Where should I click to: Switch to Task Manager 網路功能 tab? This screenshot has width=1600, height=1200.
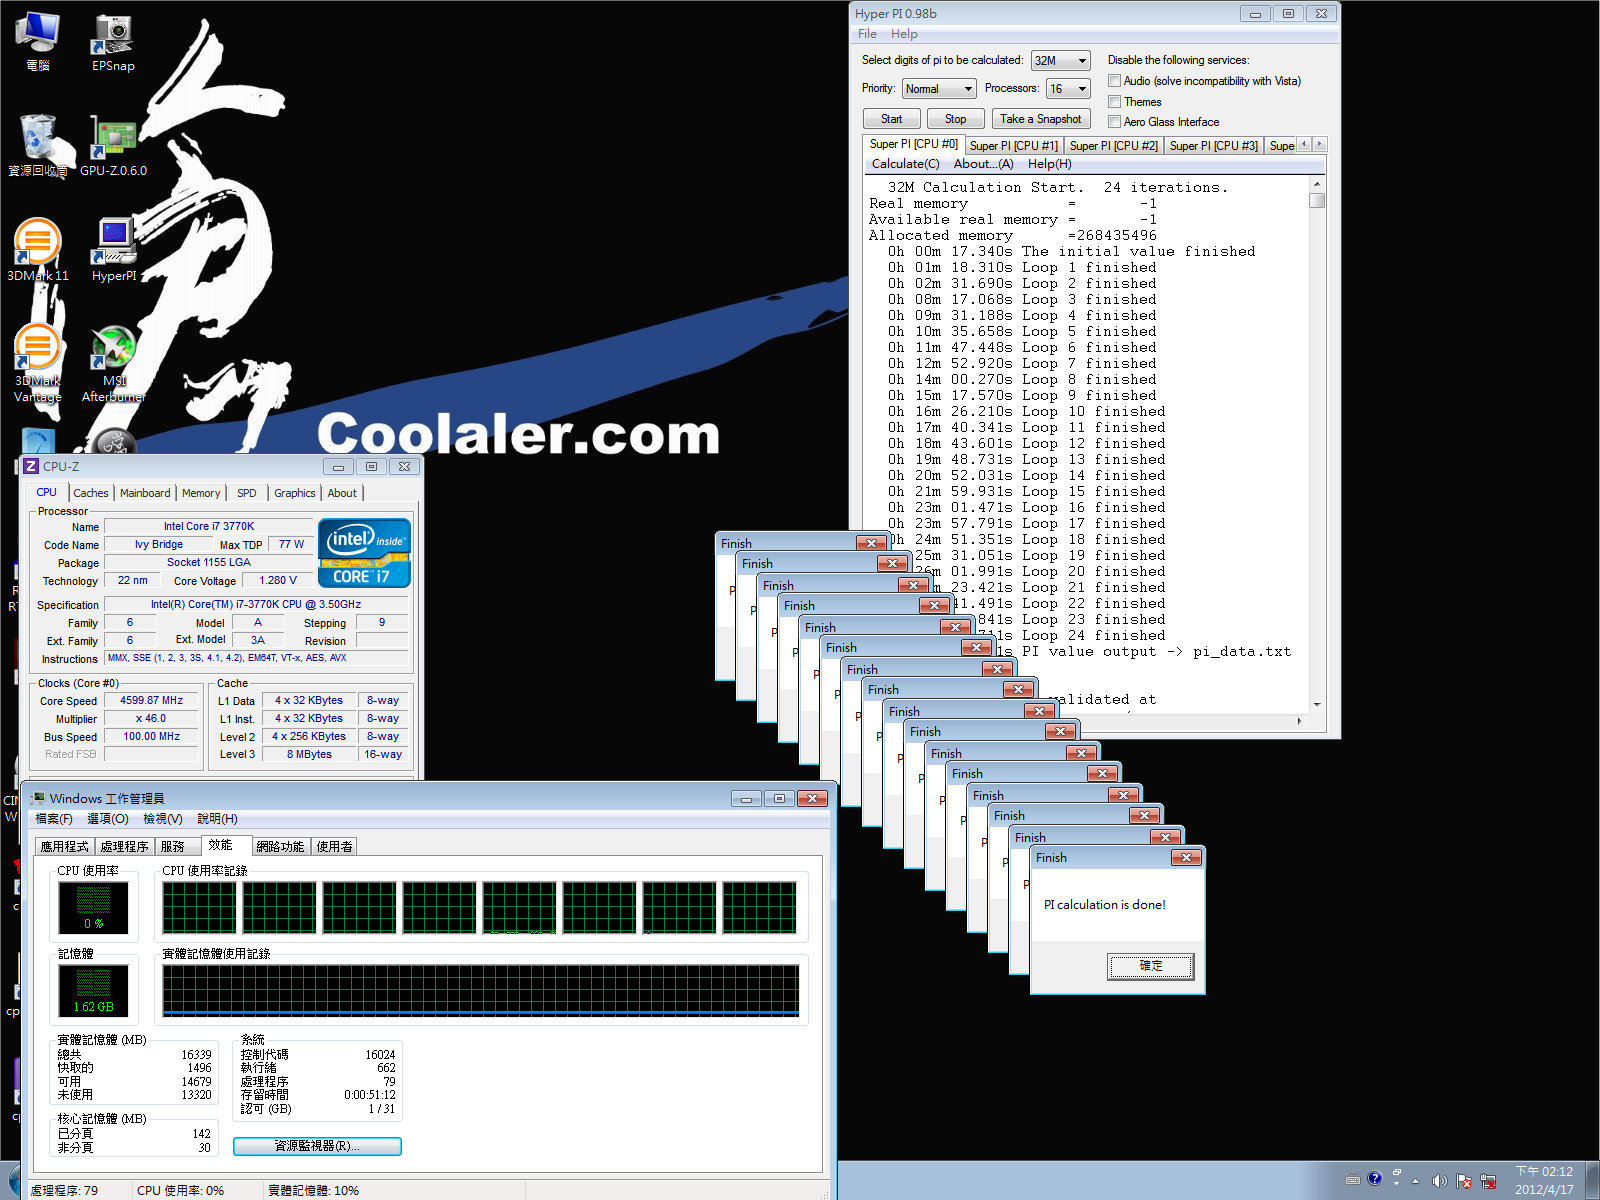(x=280, y=846)
